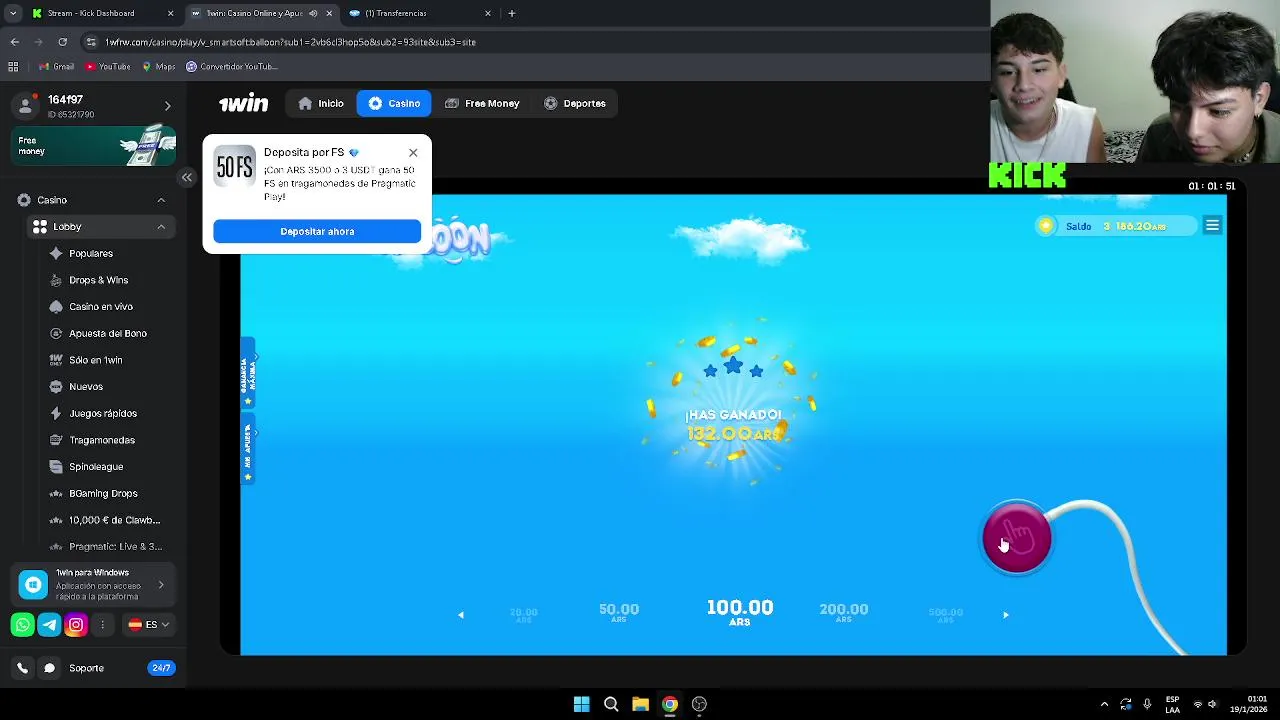Decrease bet with left arrow
The image size is (1280, 720).
tap(461, 615)
